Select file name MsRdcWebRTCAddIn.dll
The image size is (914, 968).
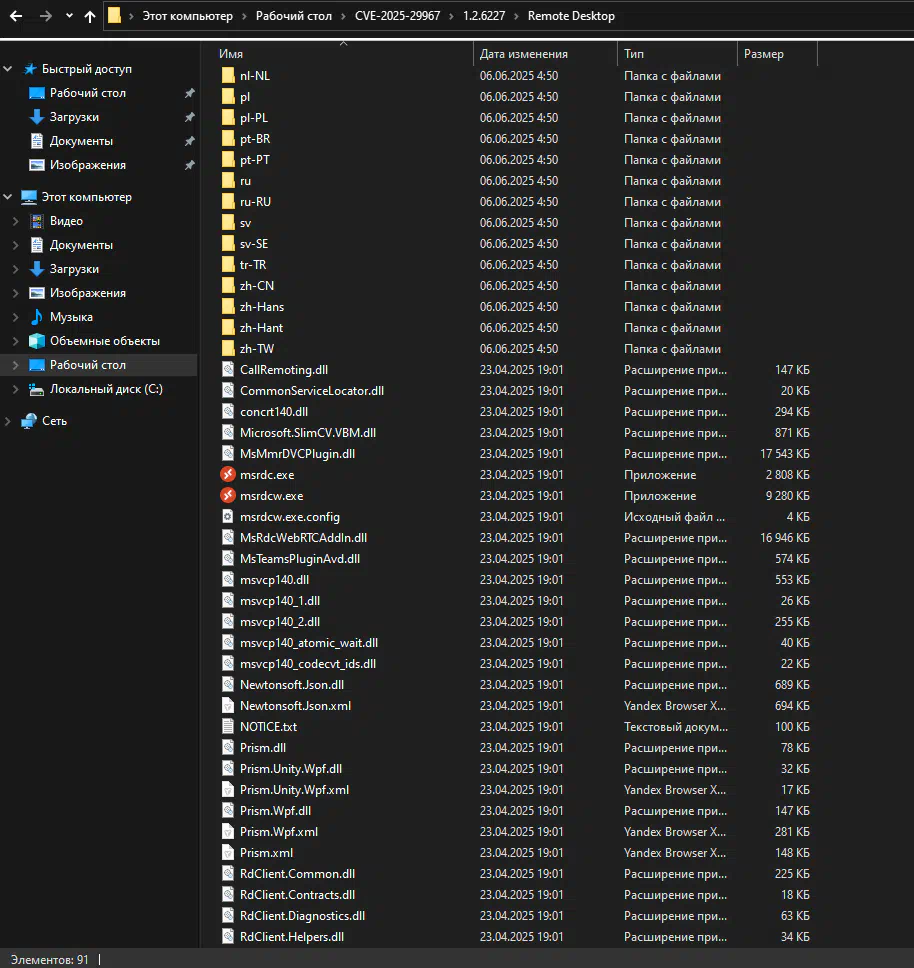pos(303,537)
